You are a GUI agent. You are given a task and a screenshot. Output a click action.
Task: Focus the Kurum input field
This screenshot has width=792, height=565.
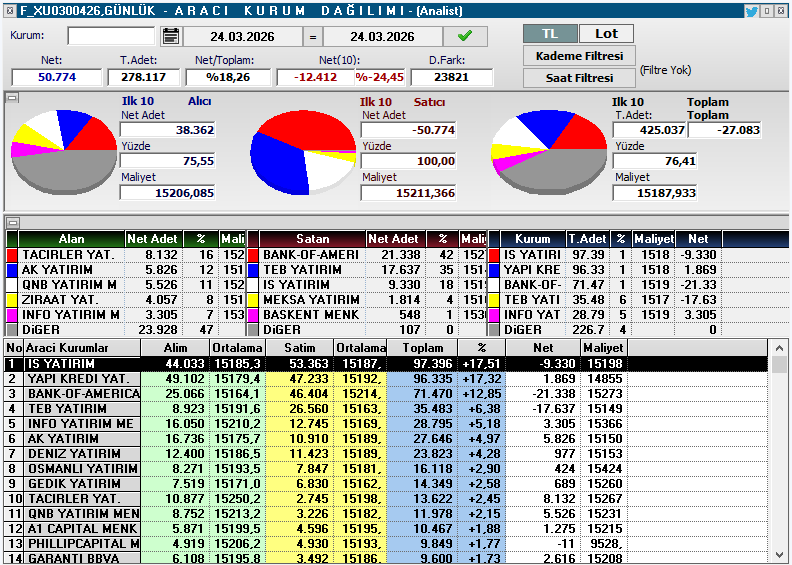(x=111, y=36)
